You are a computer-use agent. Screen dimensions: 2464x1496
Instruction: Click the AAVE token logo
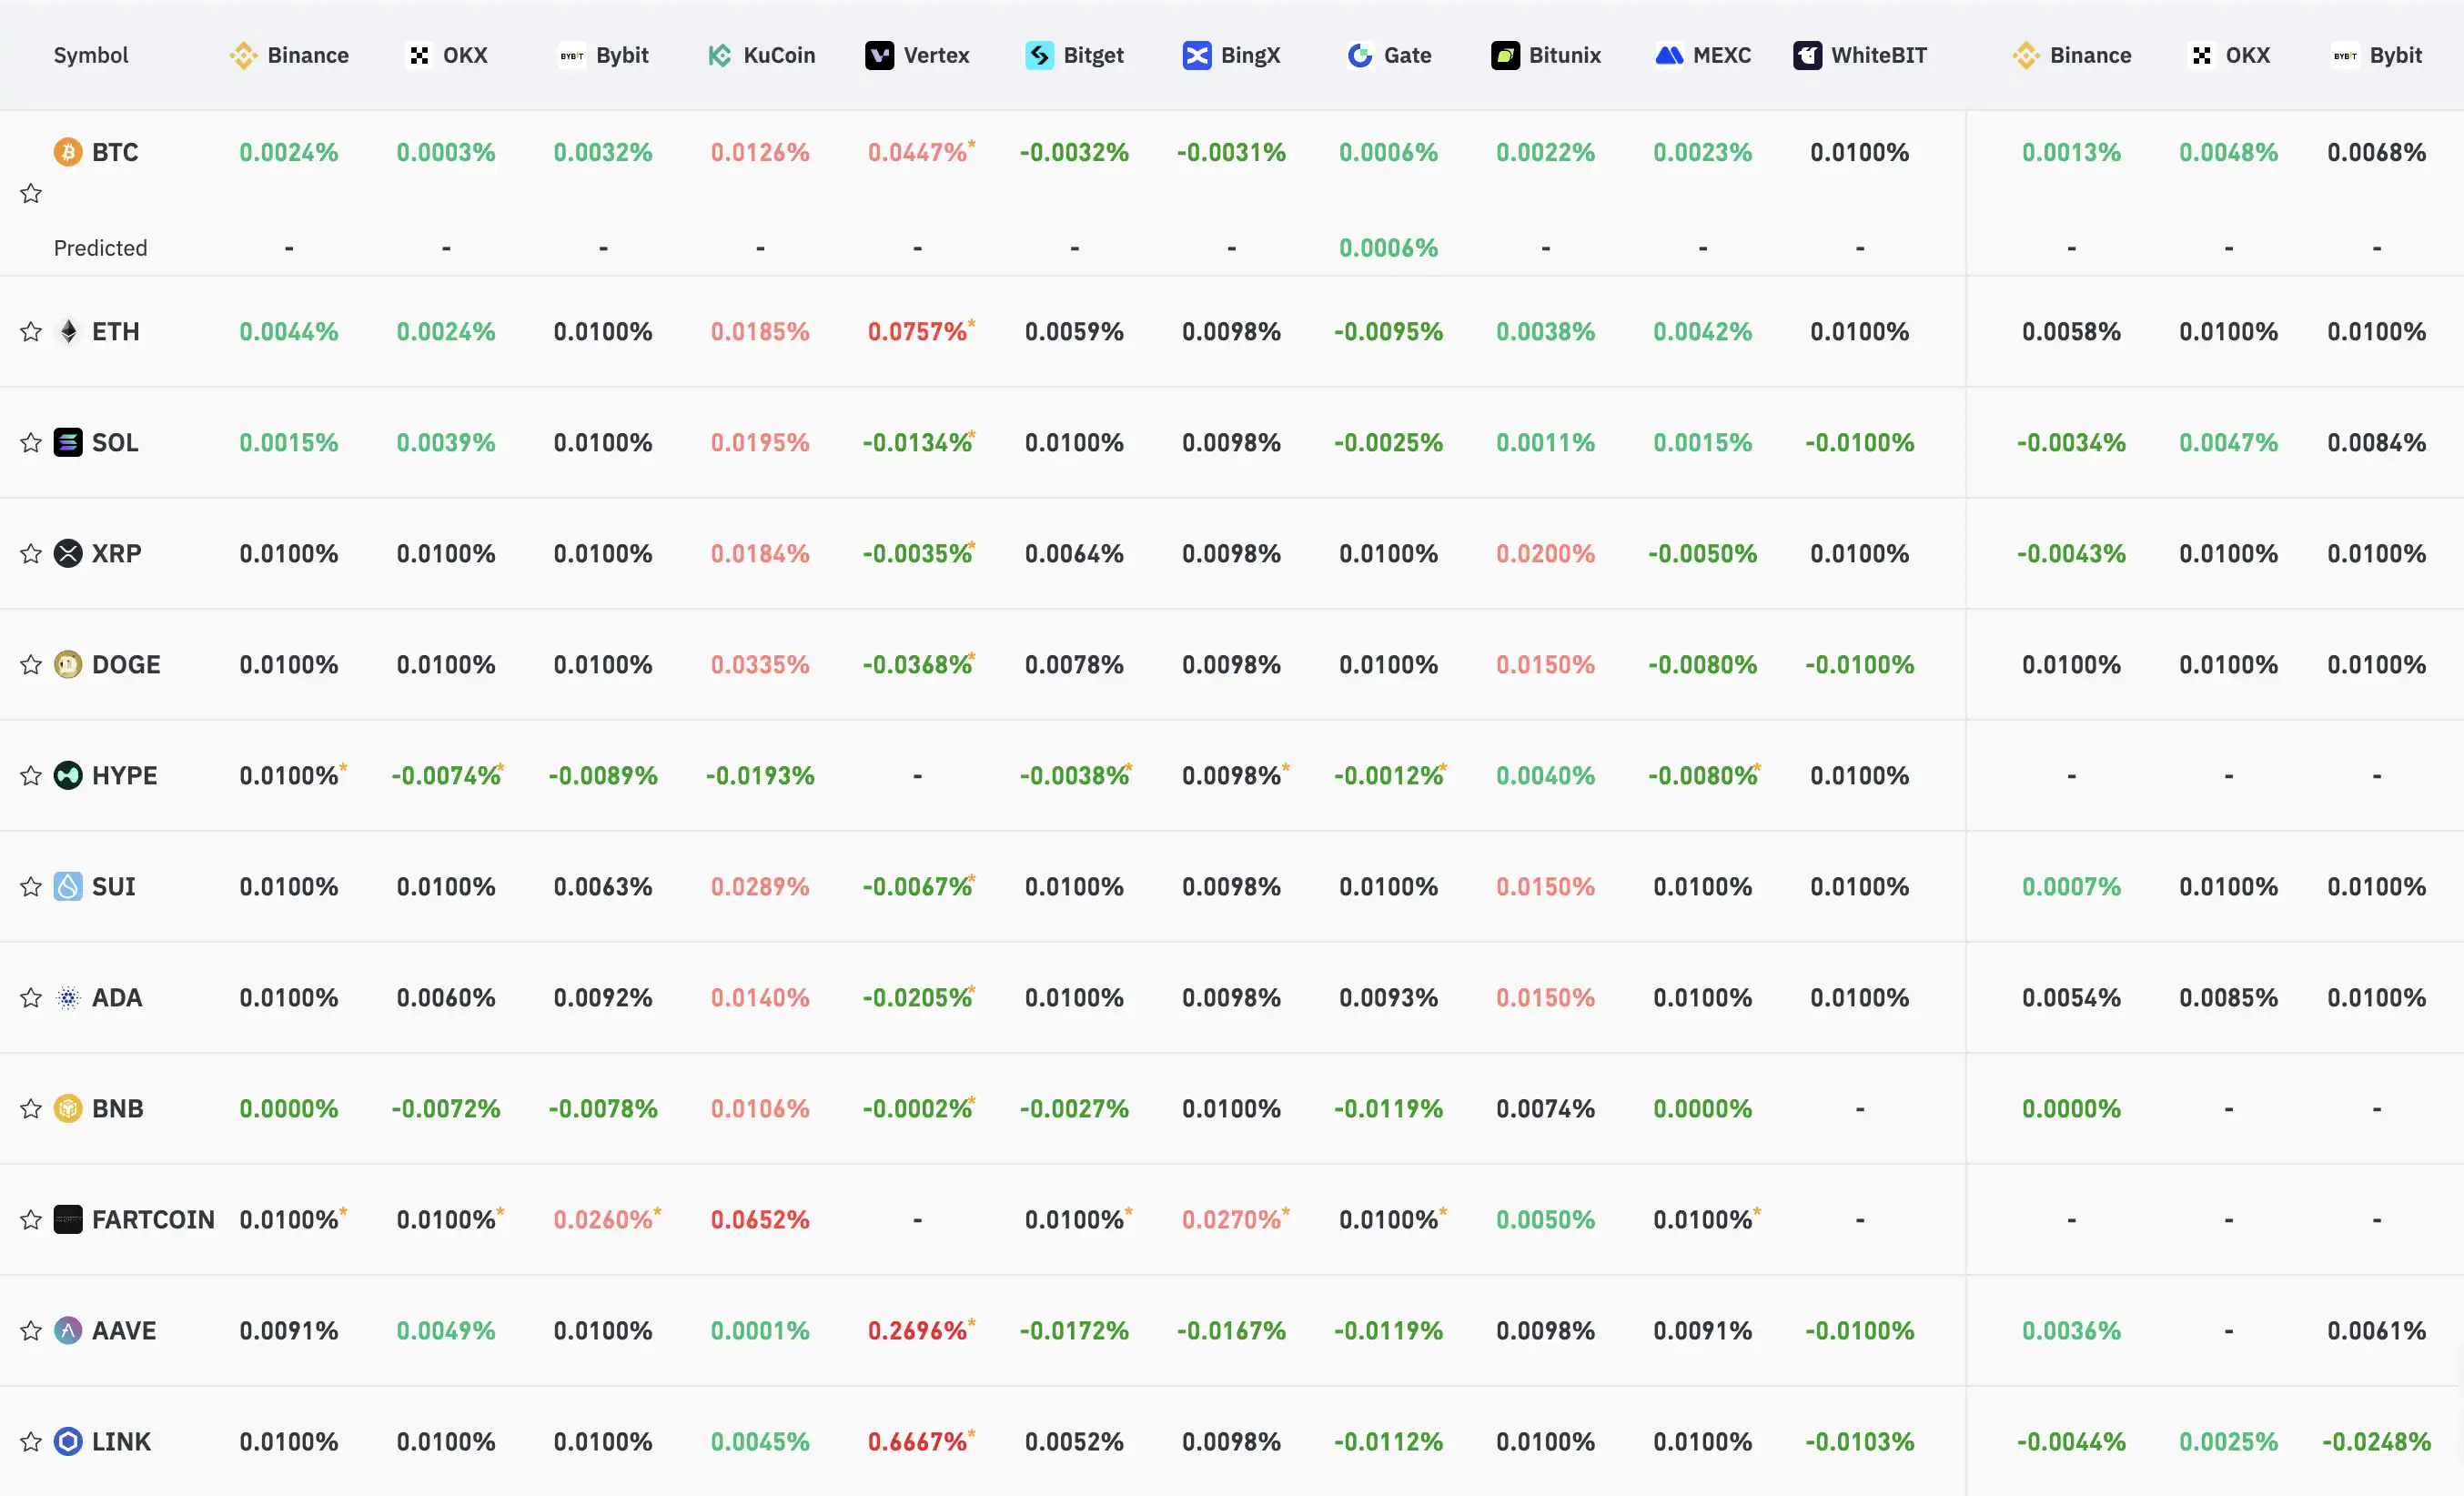click(x=68, y=1331)
